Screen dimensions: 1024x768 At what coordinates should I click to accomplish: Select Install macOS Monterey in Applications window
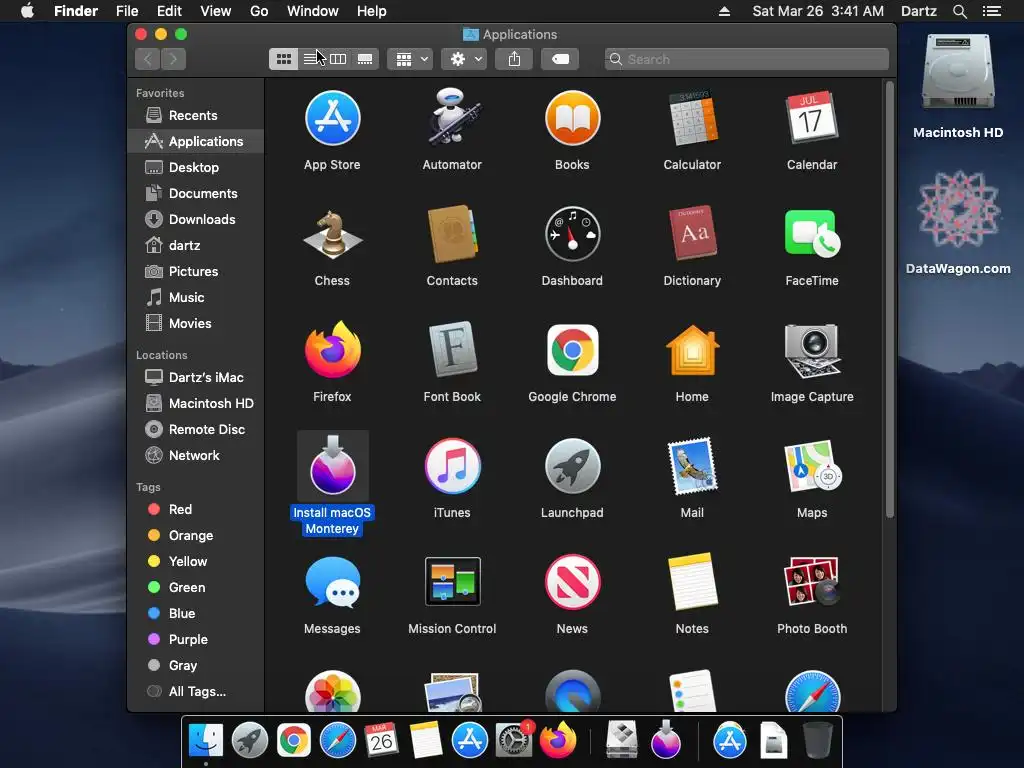332,466
